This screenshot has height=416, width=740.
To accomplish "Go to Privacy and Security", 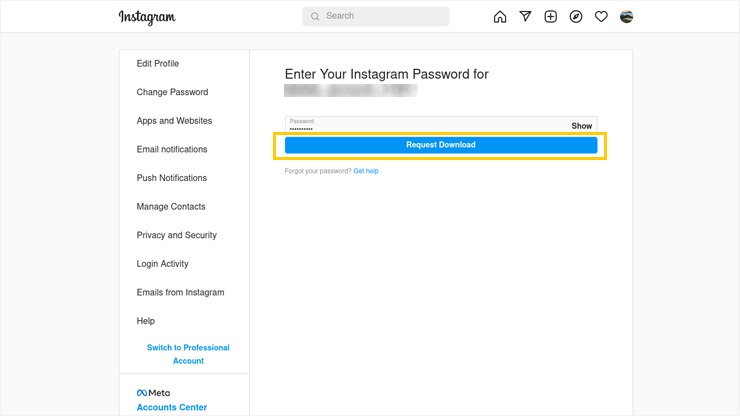I will coord(177,235).
